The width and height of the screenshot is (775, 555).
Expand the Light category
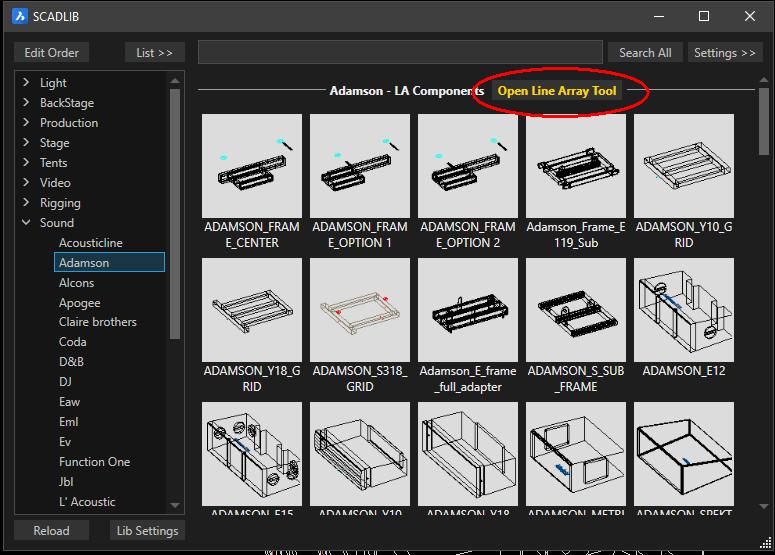(26, 83)
